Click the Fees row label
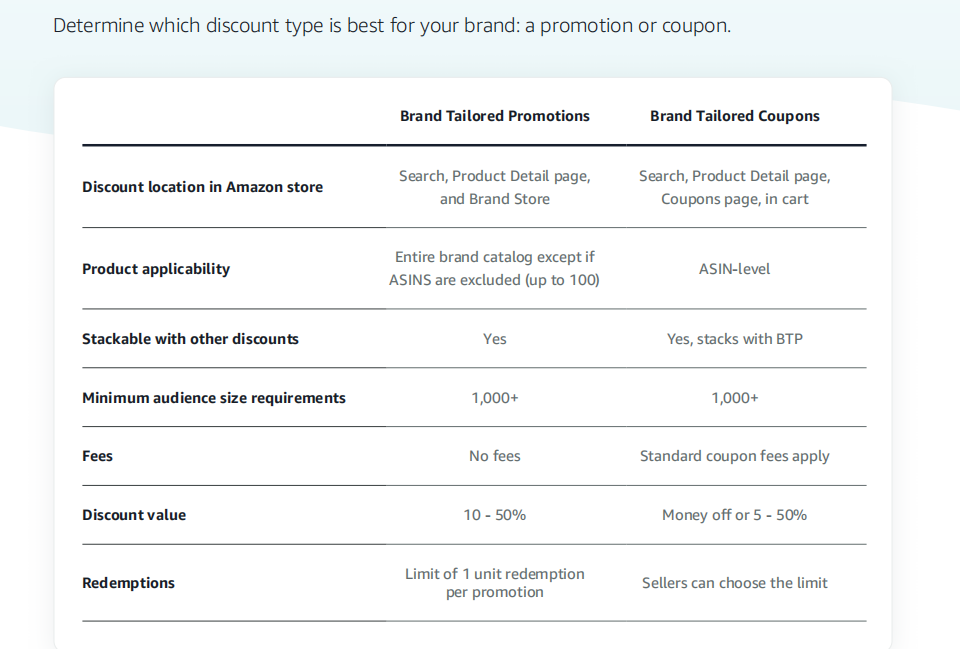The image size is (960, 649). click(97, 456)
